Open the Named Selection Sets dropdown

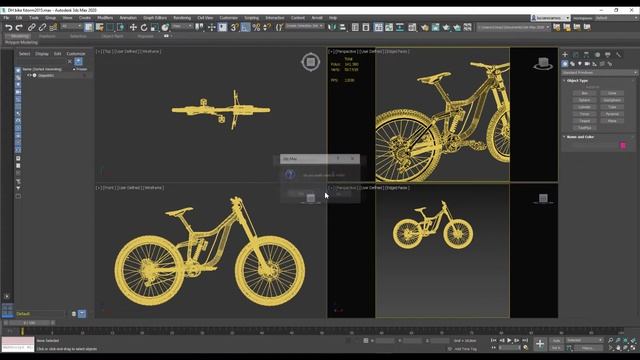point(304,27)
